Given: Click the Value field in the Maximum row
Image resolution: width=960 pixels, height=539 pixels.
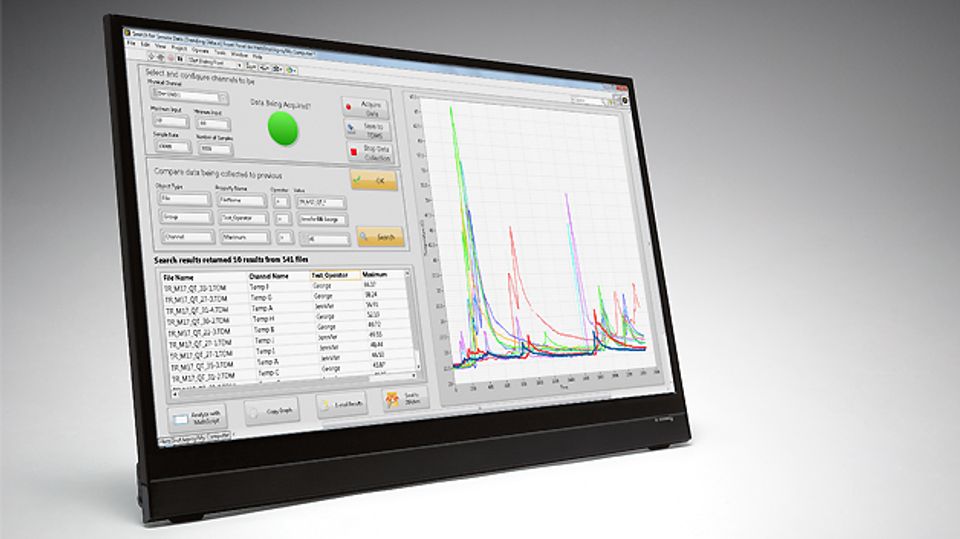Looking at the screenshot, I should point(324,239).
